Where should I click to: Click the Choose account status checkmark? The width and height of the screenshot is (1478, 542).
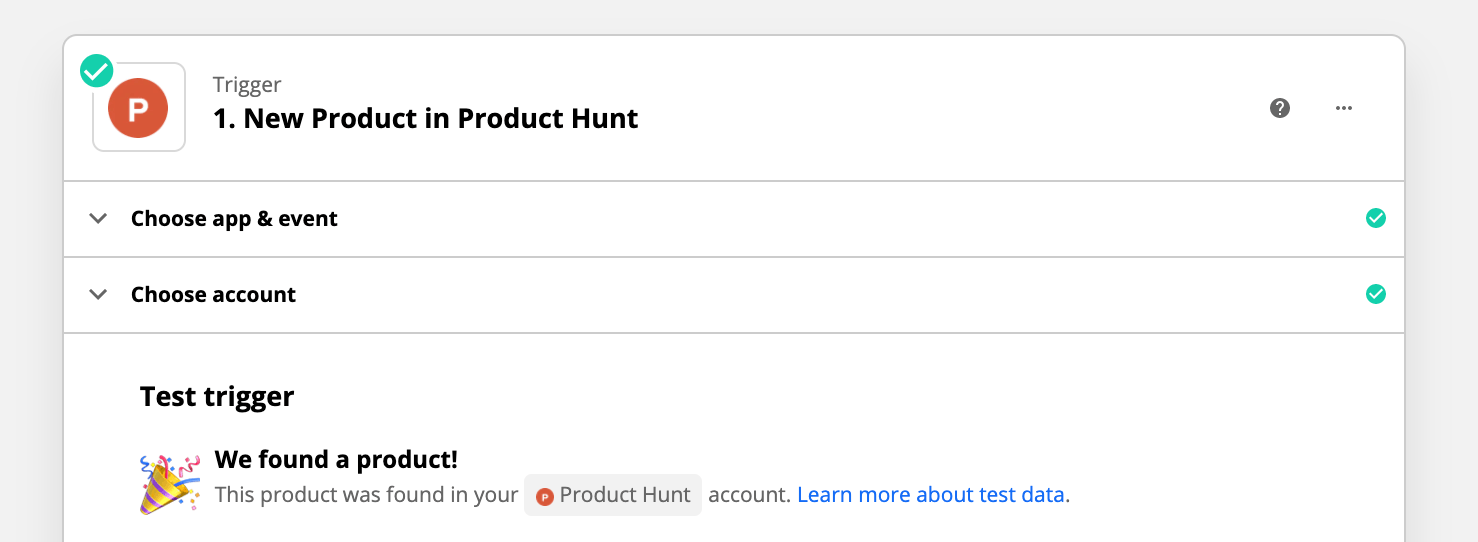coord(1376,294)
